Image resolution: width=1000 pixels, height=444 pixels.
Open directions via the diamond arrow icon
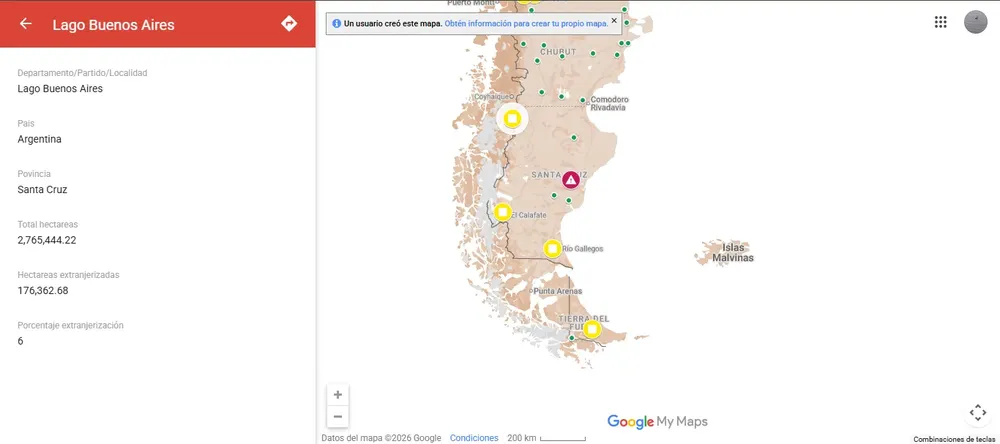(289, 24)
